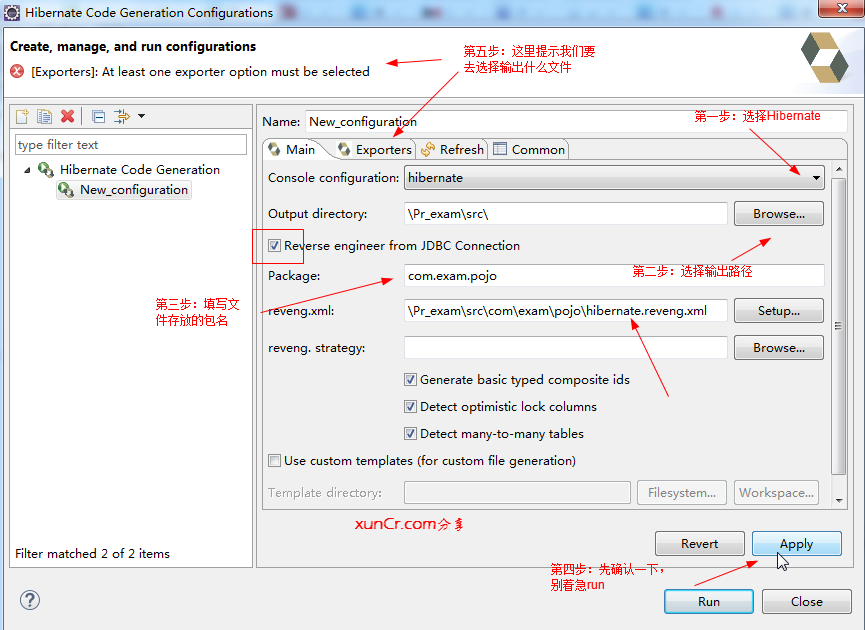865x630 pixels.
Task: Toggle Reverse engineer from JDBC Connection checkbox
Action: 274,245
